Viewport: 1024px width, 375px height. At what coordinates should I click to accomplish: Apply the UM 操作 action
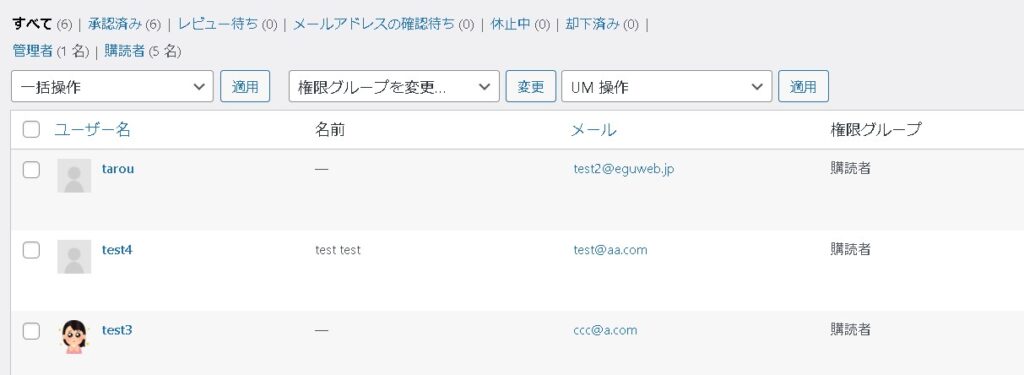click(803, 87)
